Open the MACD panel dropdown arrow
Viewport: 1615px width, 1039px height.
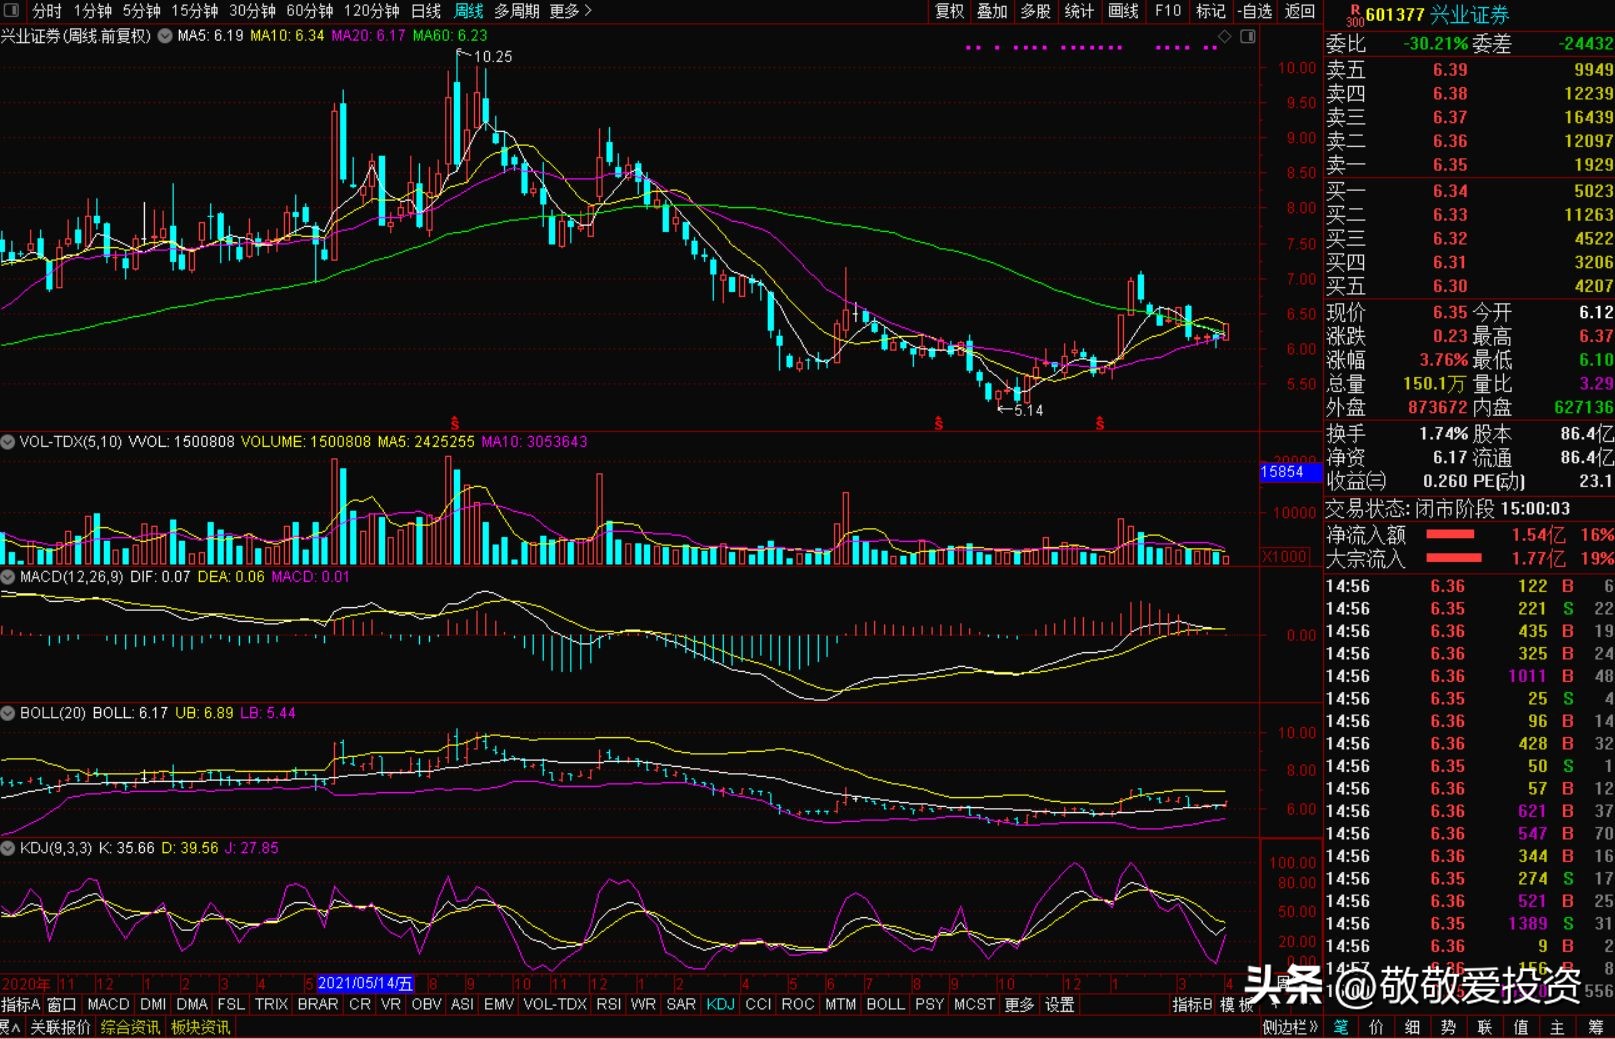coord(8,577)
